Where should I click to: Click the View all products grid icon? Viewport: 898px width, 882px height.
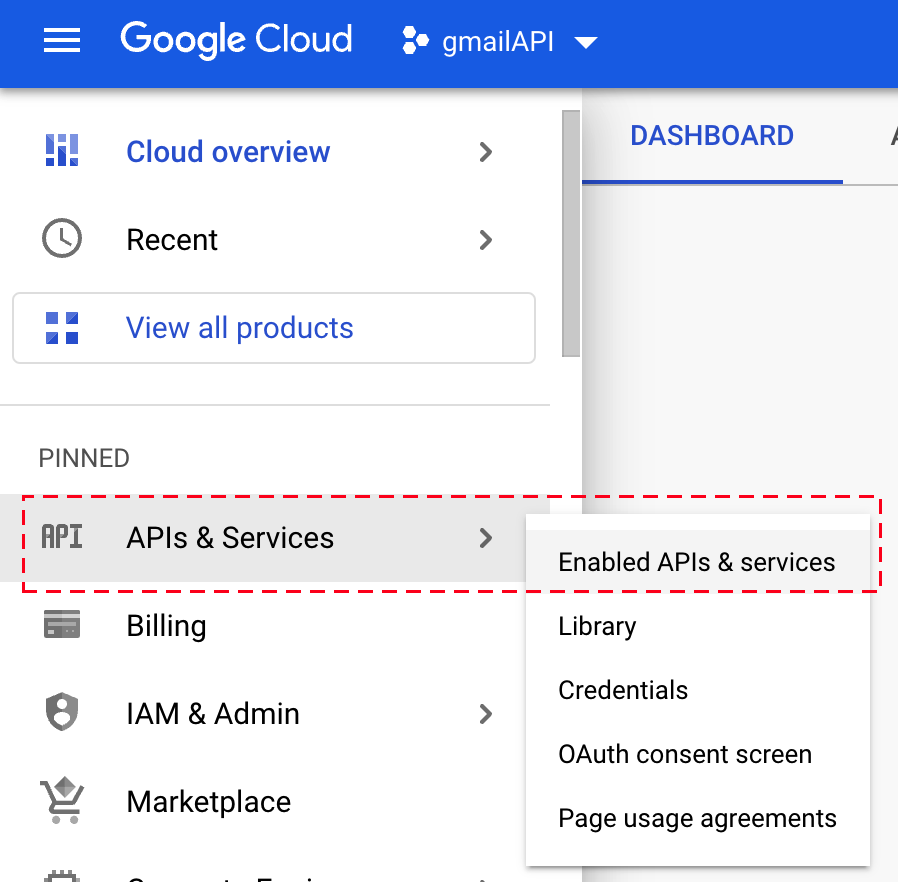click(x=62, y=328)
